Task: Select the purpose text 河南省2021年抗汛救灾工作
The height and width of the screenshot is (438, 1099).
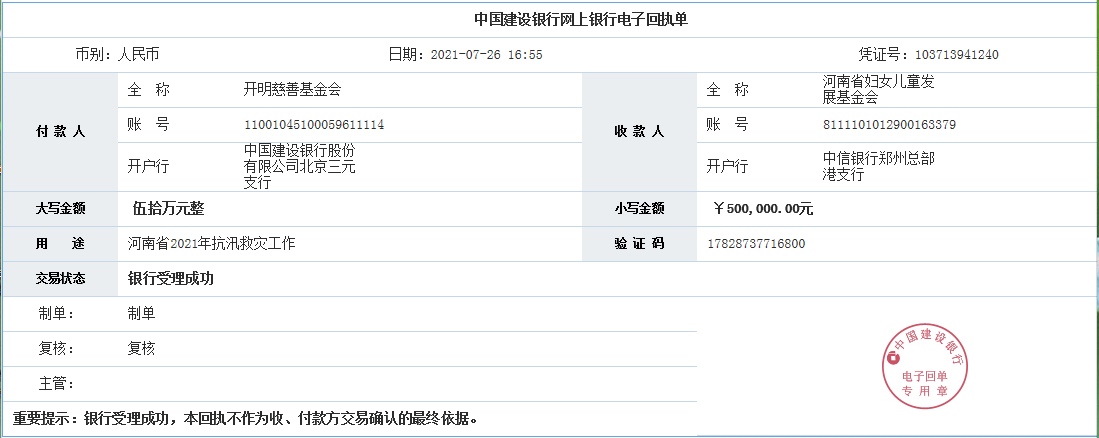Action: 211,244
